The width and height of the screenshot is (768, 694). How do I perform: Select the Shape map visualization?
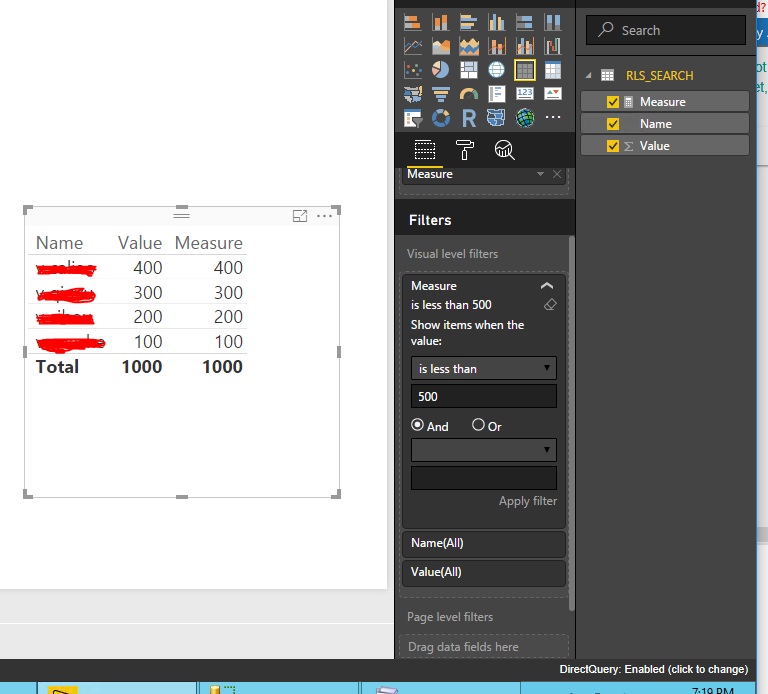point(497,118)
